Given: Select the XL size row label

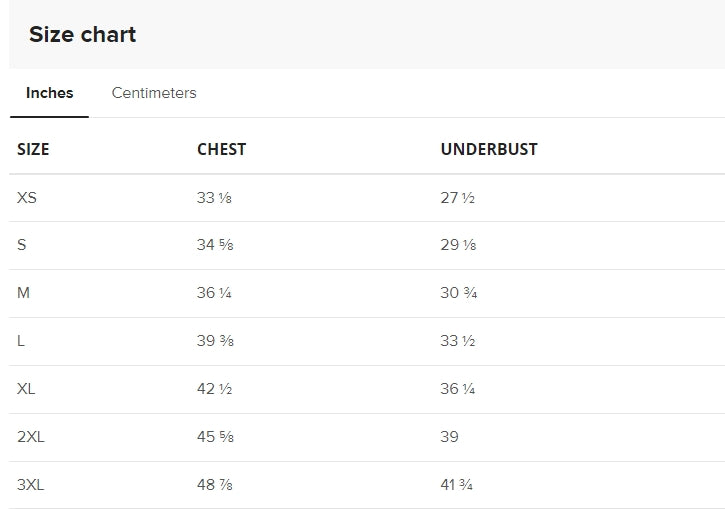Looking at the screenshot, I should [x=26, y=389].
